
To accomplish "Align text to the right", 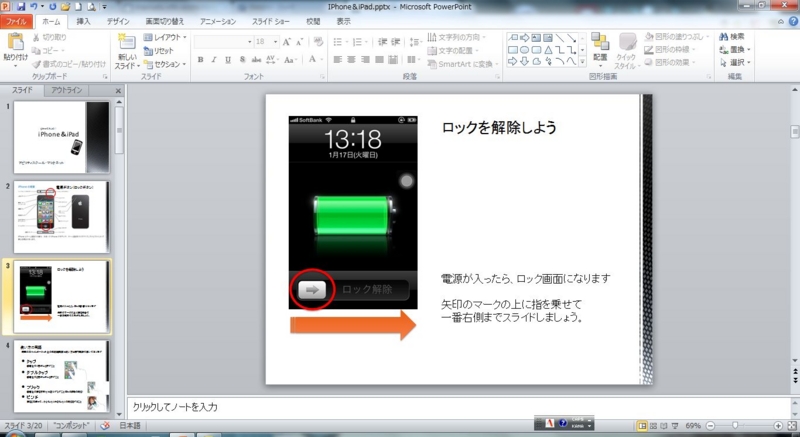I will (365, 60).
